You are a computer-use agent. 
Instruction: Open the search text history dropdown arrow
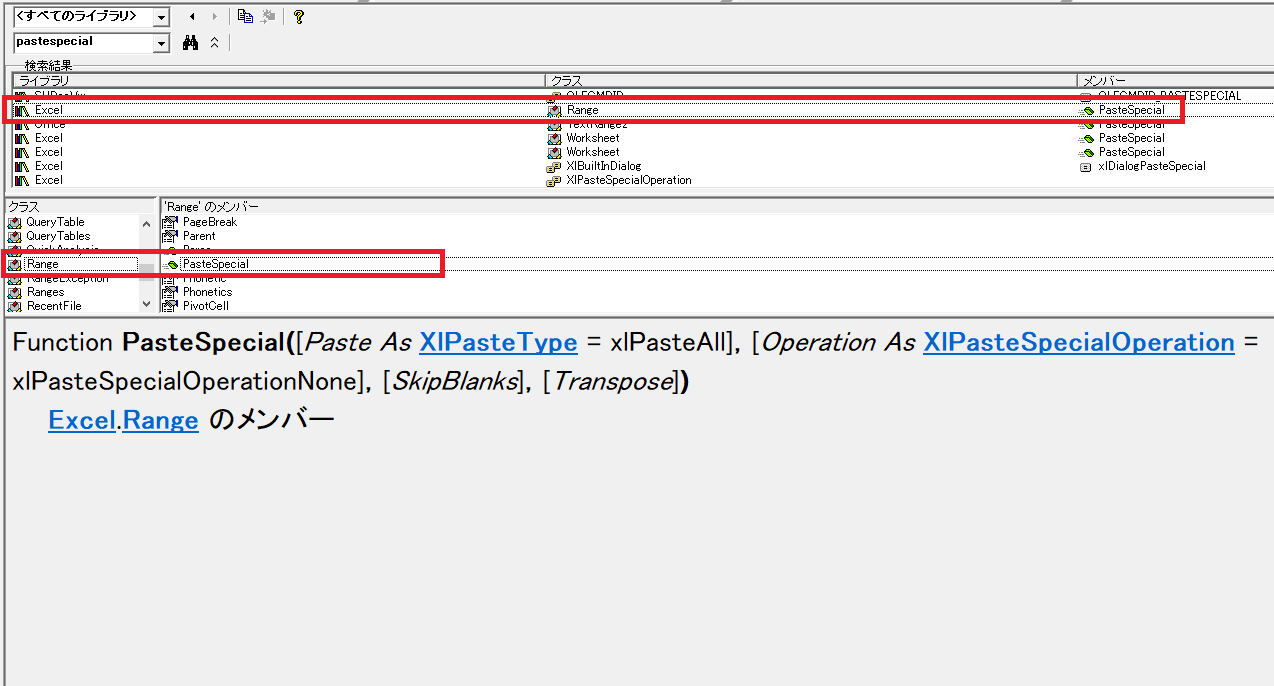point(161,43)
